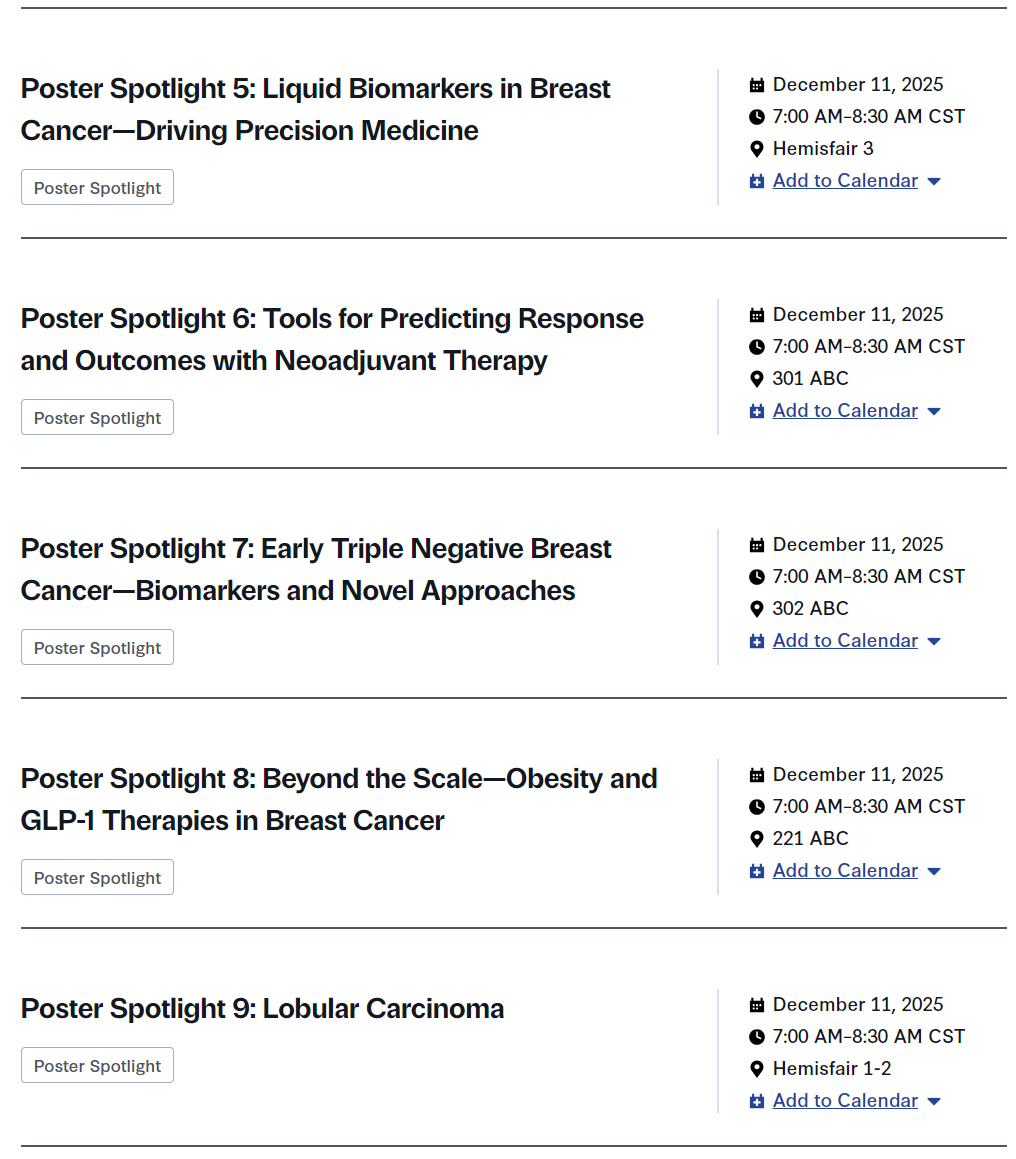This screenshot has height=1159, width=1016.
Task: Select Poster Spotlight tag under Lobular Carcinoma
Action: click(x=97, y=1066)
